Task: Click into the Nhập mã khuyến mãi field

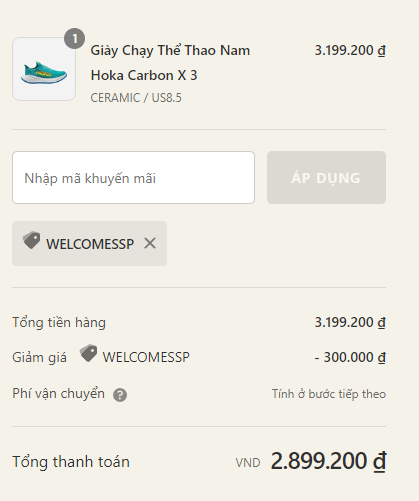Action: [x=133, y=178]
